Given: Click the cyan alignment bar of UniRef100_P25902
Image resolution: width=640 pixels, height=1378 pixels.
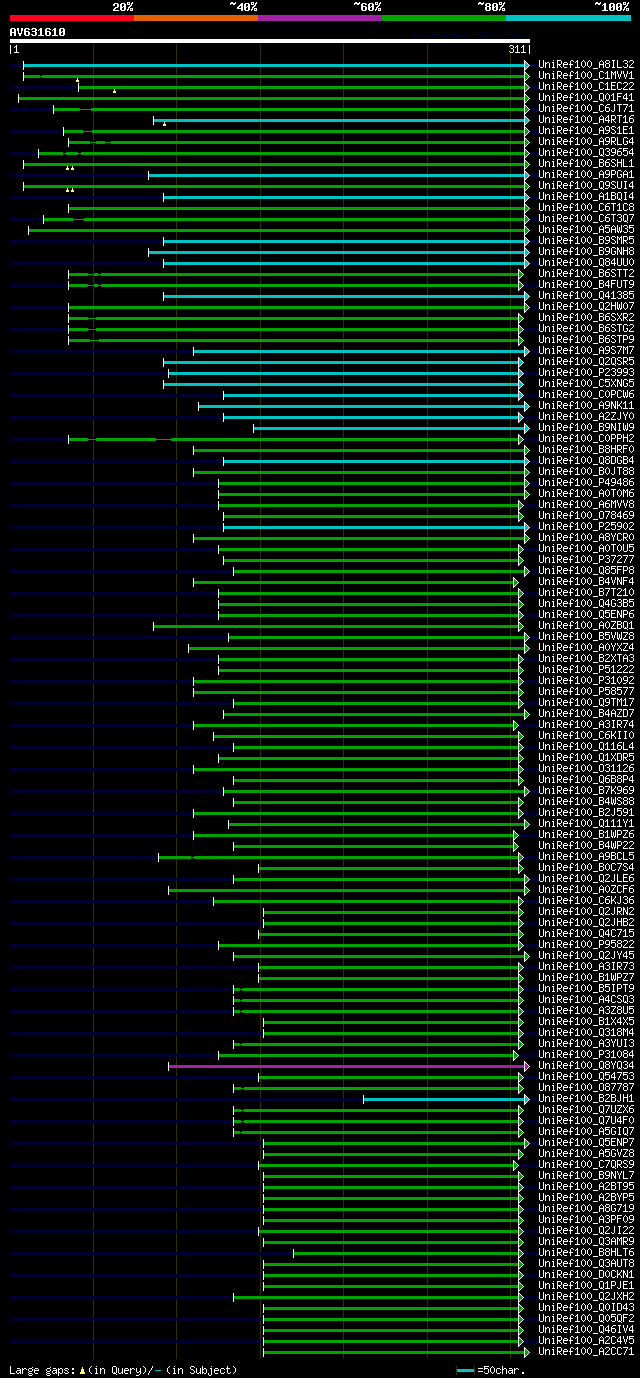Looking at the screenshot, I should [x=374, y=527].
